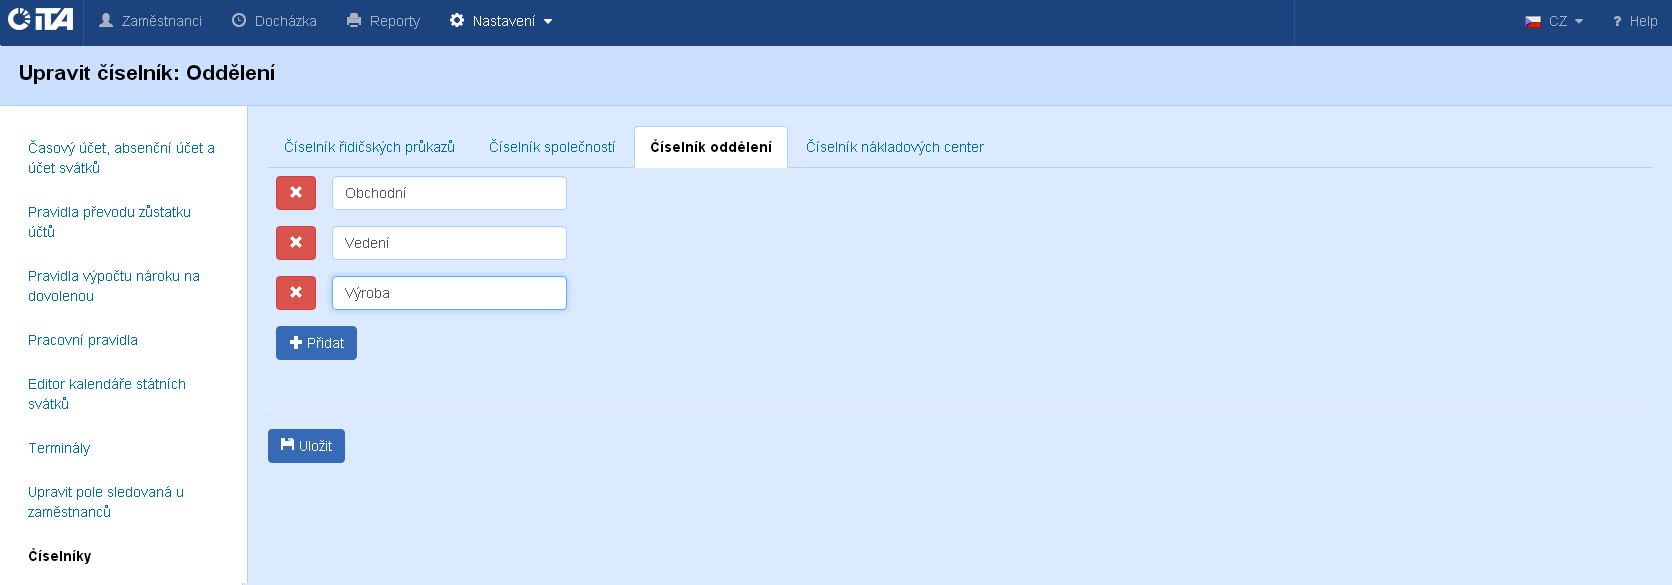Open the CZ language selector
Viewport: 1672px width, 585px height.
pos(1554,21)
